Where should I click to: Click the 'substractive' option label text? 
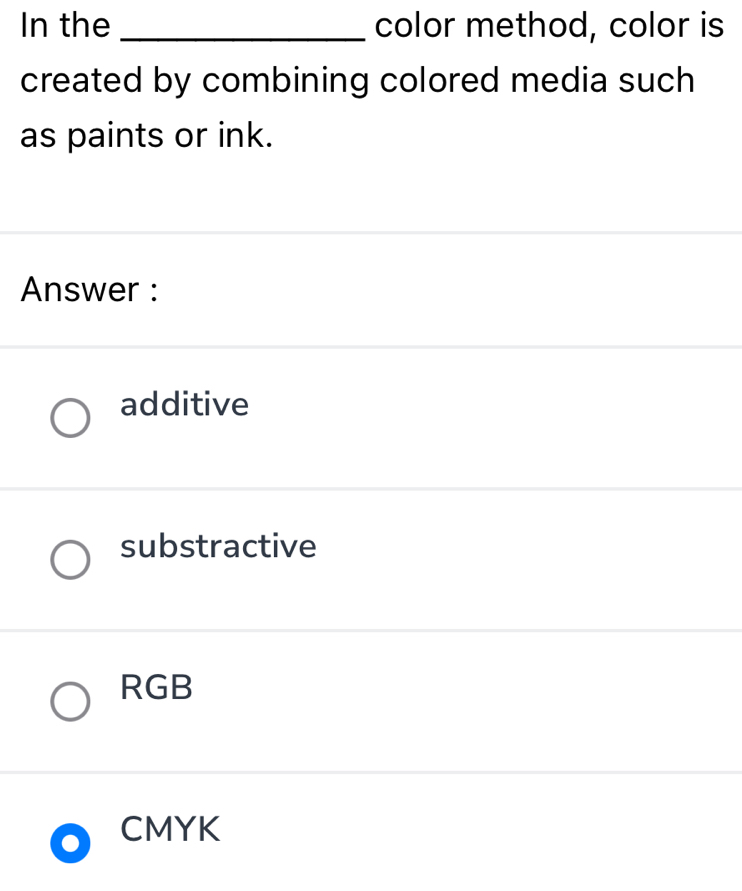[x=218, y=546]
